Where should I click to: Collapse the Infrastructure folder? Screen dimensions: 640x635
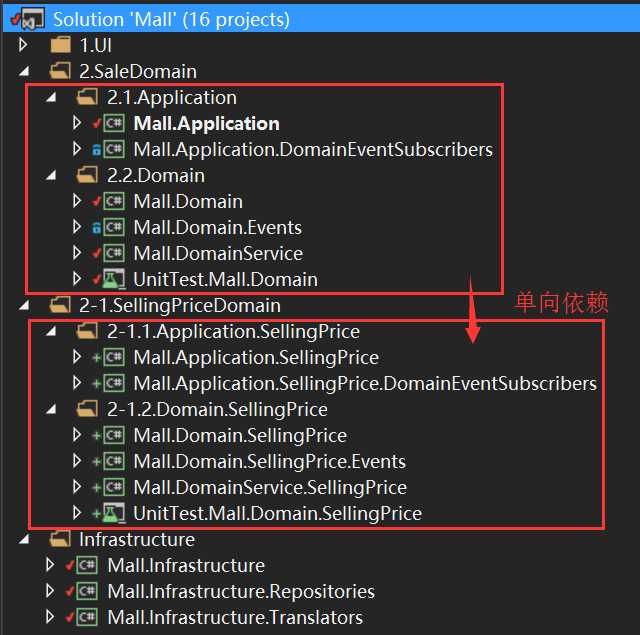tap(24, 540)
